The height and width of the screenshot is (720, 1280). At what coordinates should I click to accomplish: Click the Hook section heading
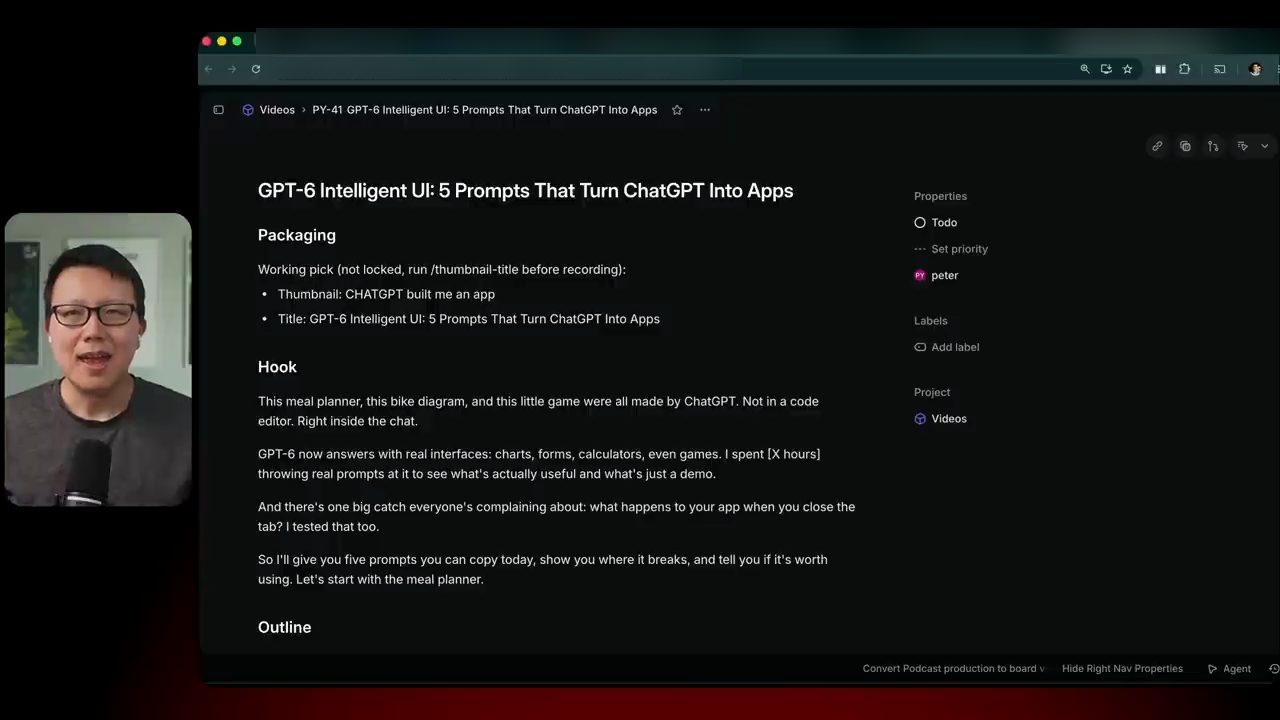pos(277,367)
